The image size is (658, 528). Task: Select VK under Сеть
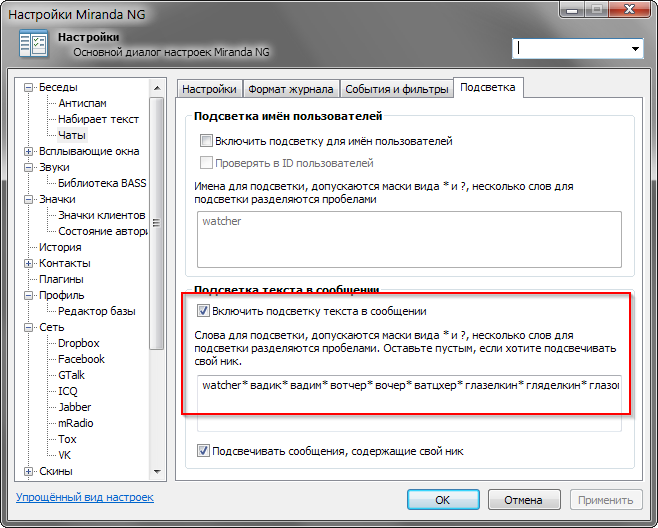pyautogui.click(x=65, y=455)
